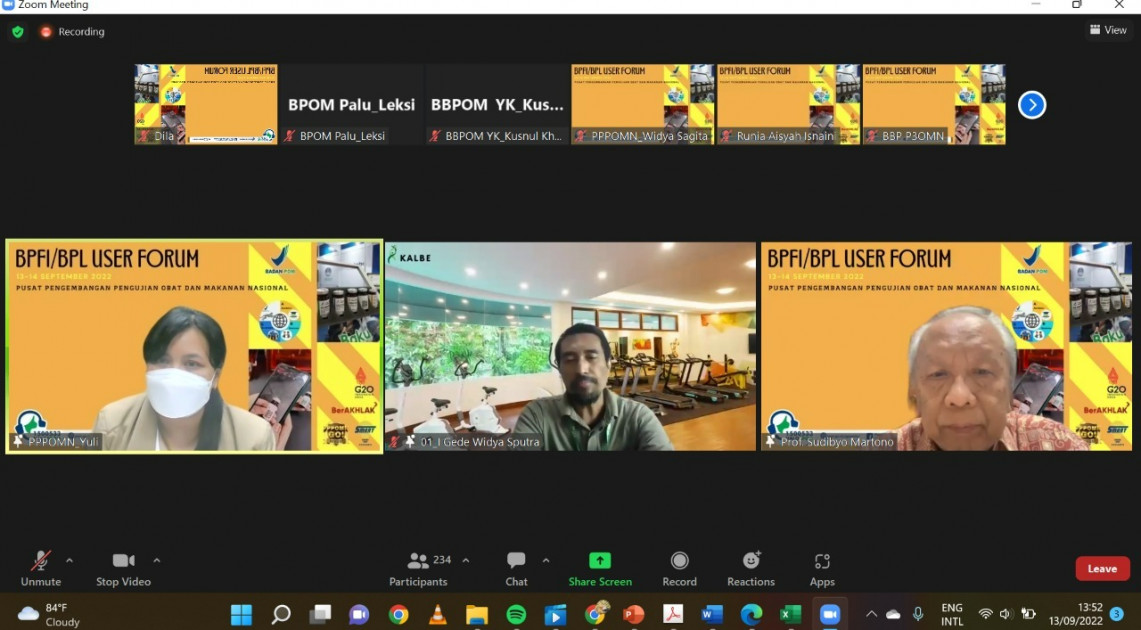Expand audio options arrow beside Unmute
This screenshot has width=1141, height=630.
(x=69, y=560)
